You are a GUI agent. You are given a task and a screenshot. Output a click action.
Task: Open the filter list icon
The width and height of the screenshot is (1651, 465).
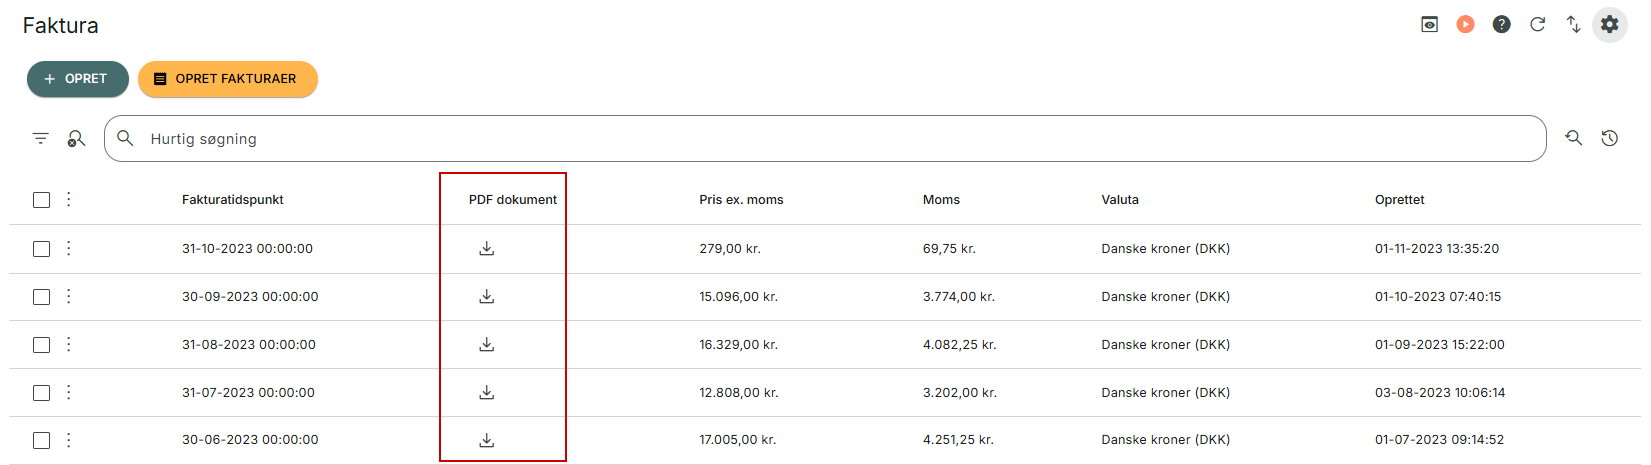[x=40, y=138]
